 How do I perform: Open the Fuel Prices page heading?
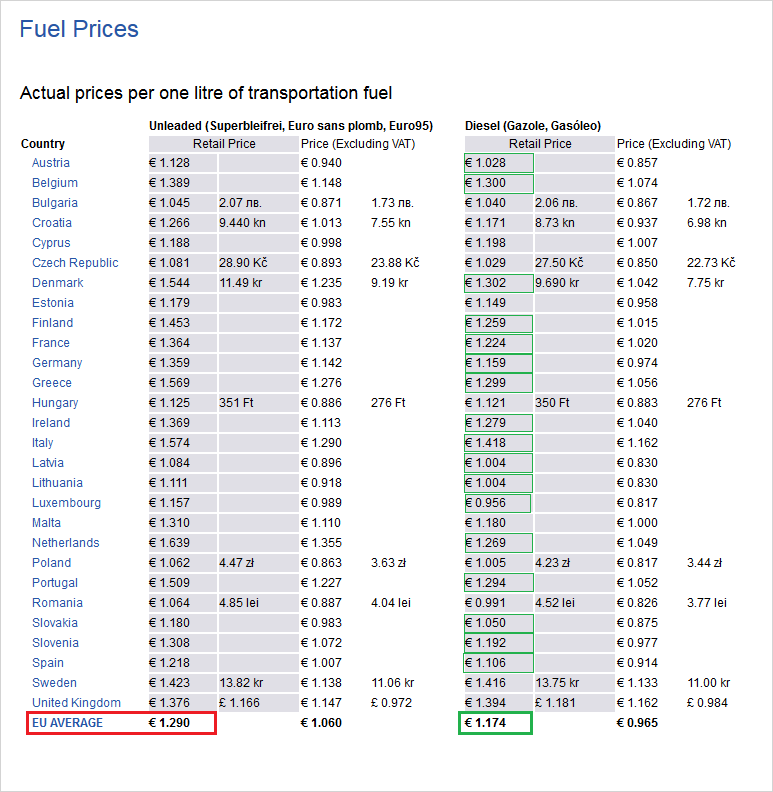tap(79, 29)
